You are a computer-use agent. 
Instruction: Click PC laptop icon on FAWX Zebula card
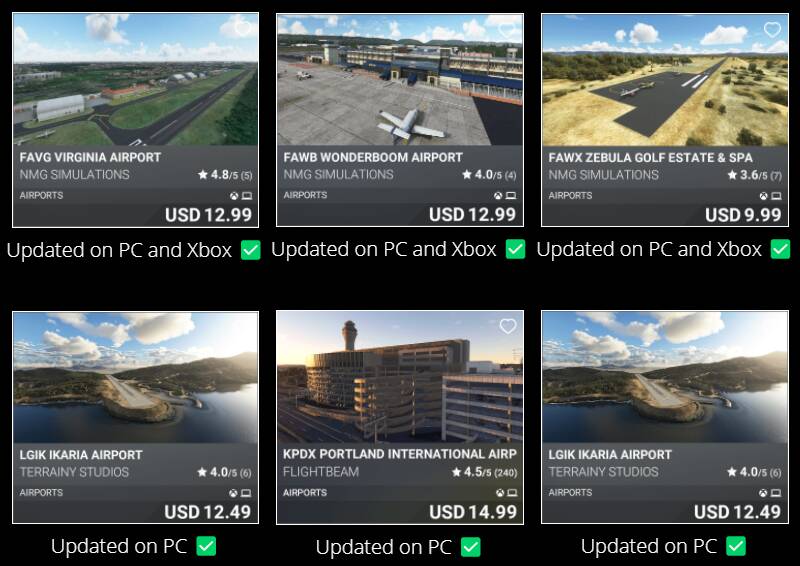coord(777,196)
